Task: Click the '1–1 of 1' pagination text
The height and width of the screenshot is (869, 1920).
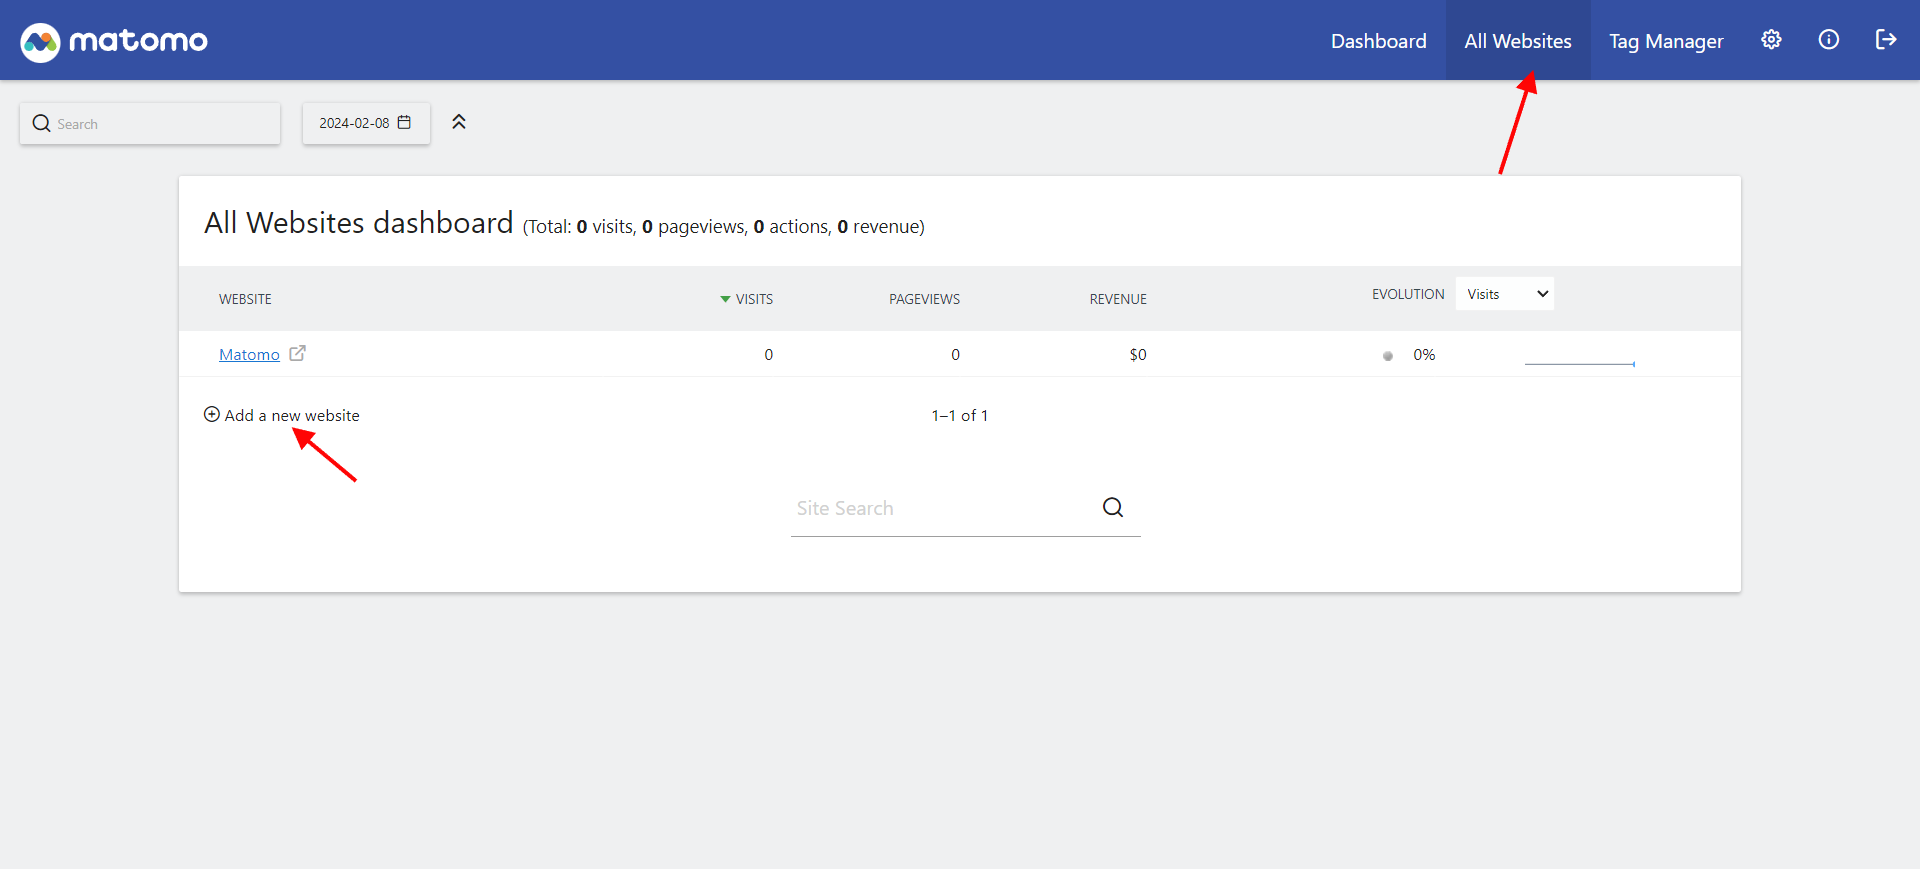Action: (960, 415)
